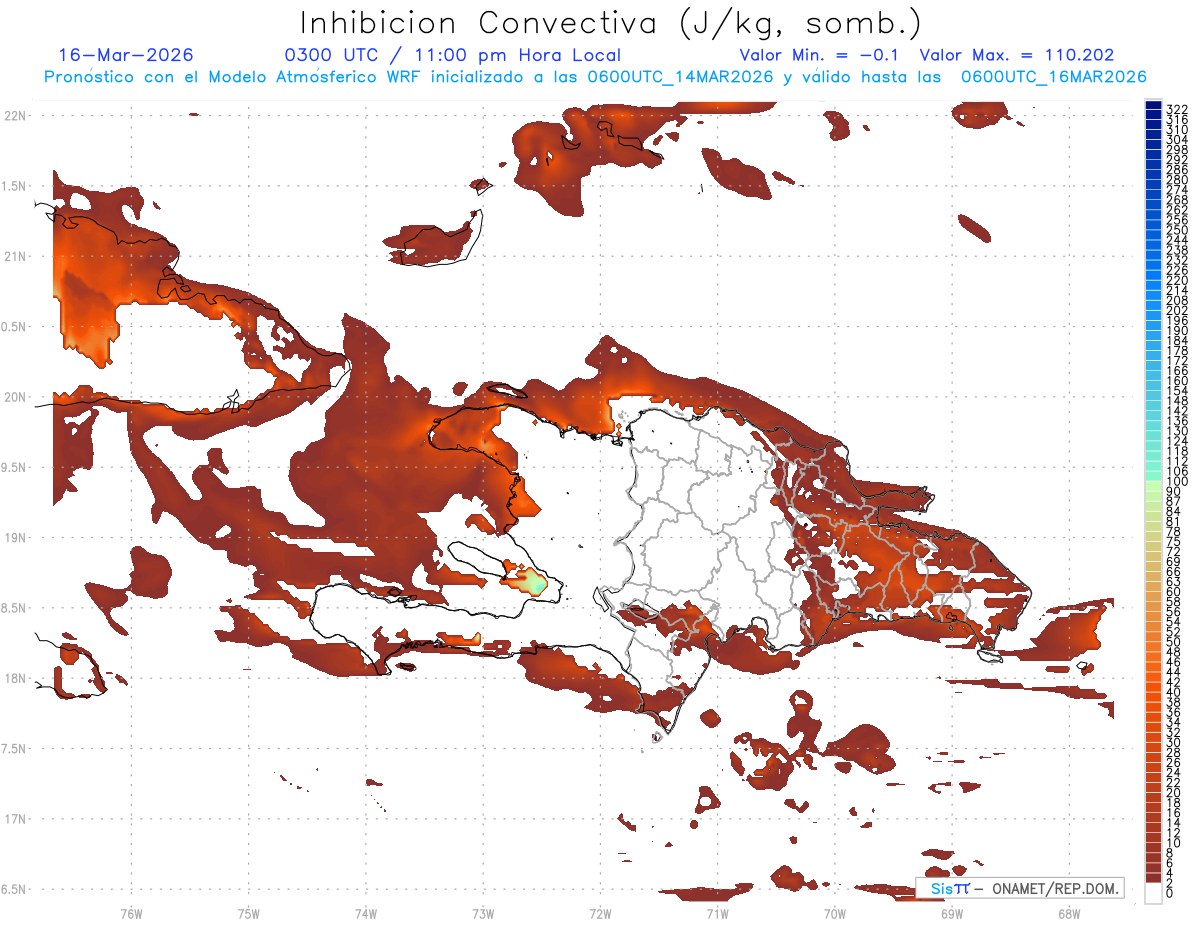Click the "18N" latitude label
The width and height of the screenshot is (1200, 927).
pos(14,678)
